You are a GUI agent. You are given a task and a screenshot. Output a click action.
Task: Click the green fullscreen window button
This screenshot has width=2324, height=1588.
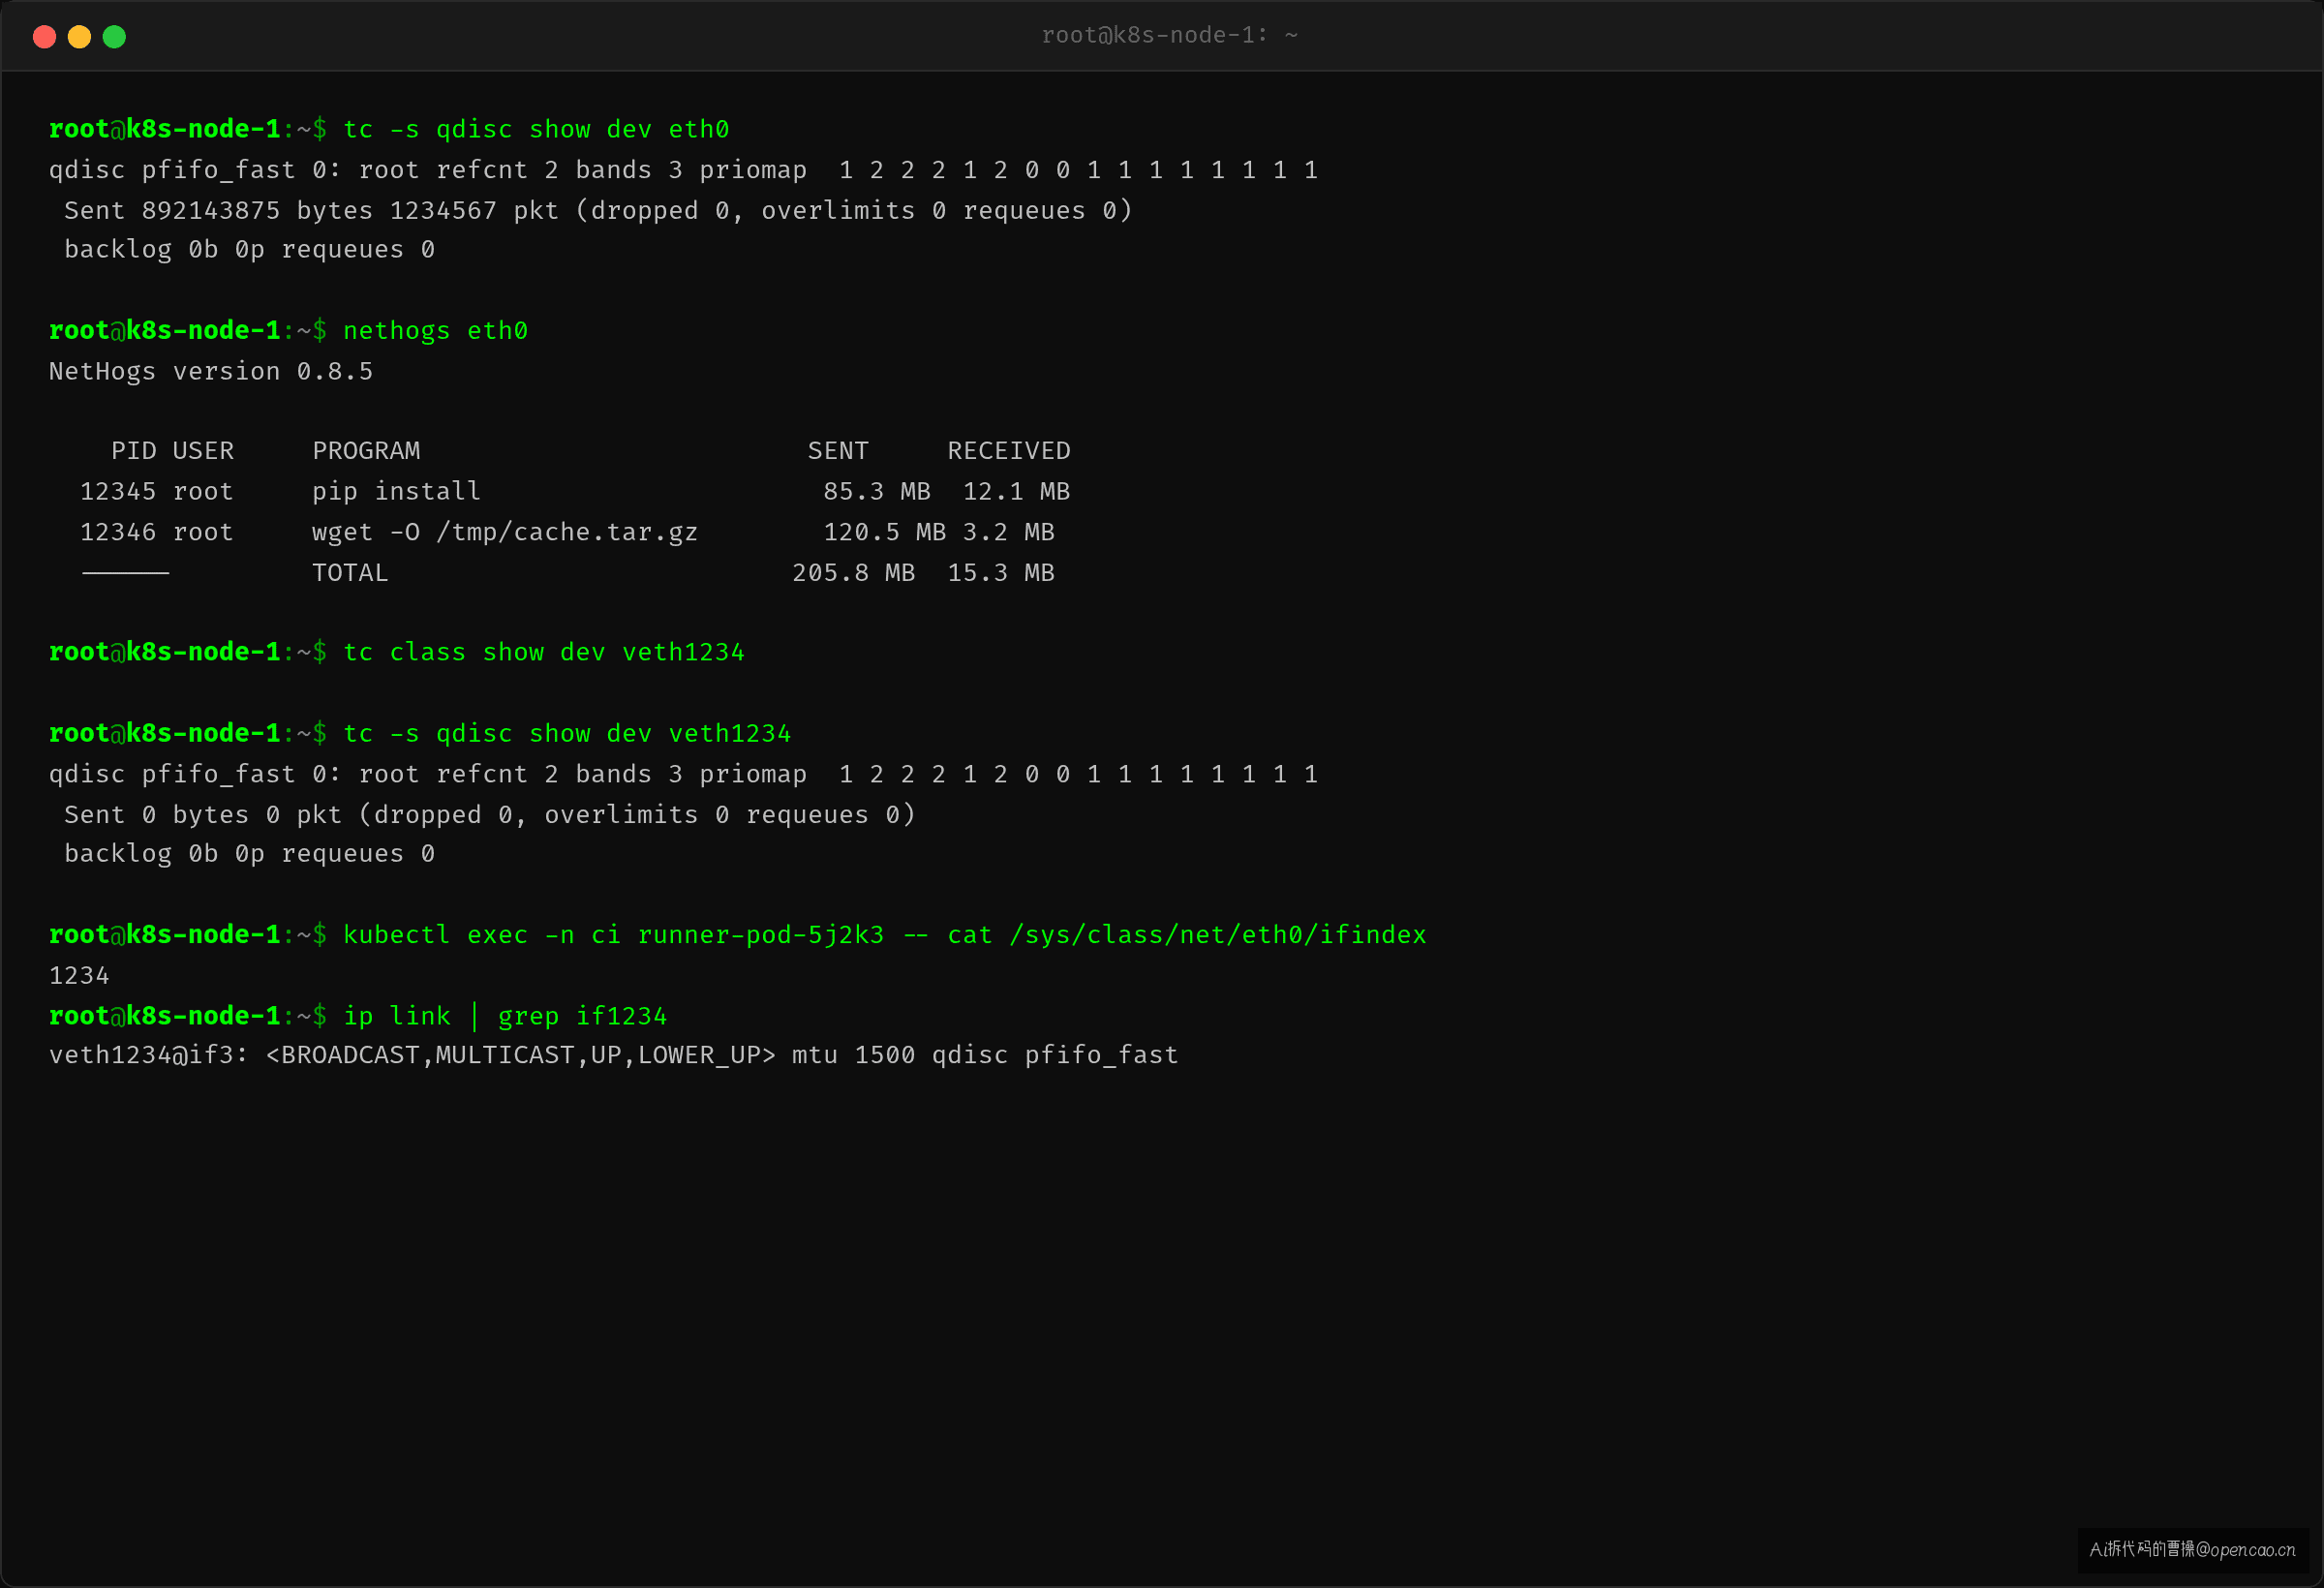114,37
